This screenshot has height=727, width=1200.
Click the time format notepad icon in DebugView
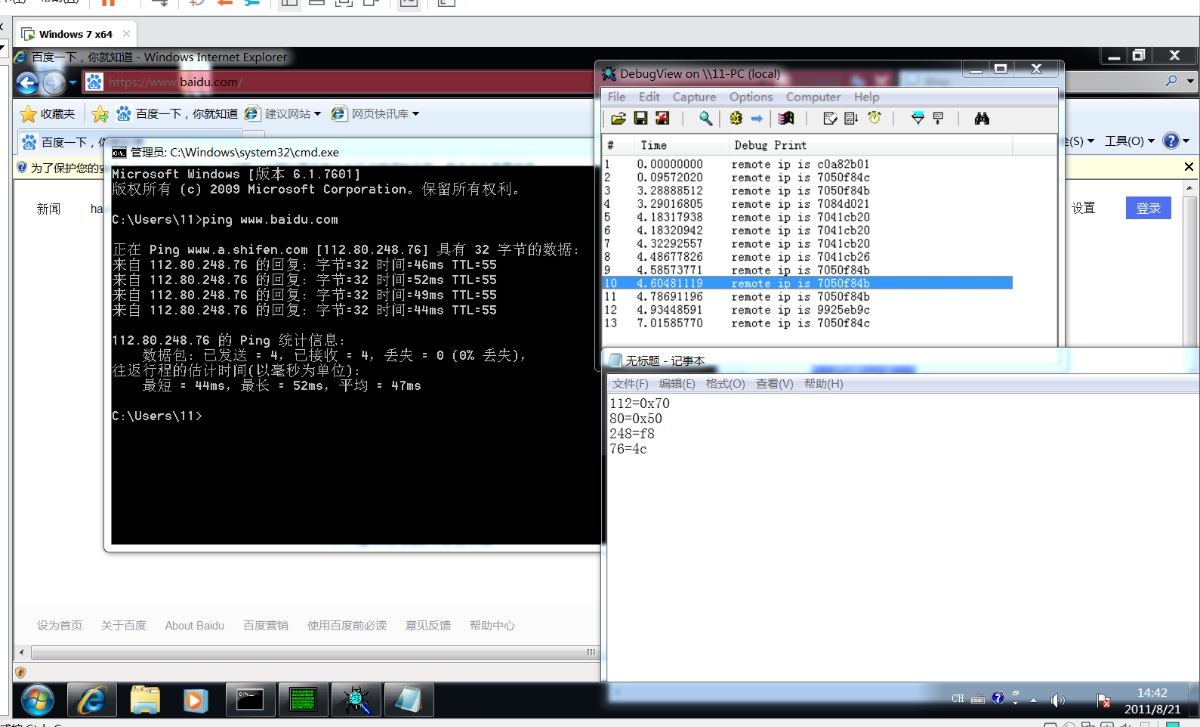pyautogui.click(x=830, y=119)
